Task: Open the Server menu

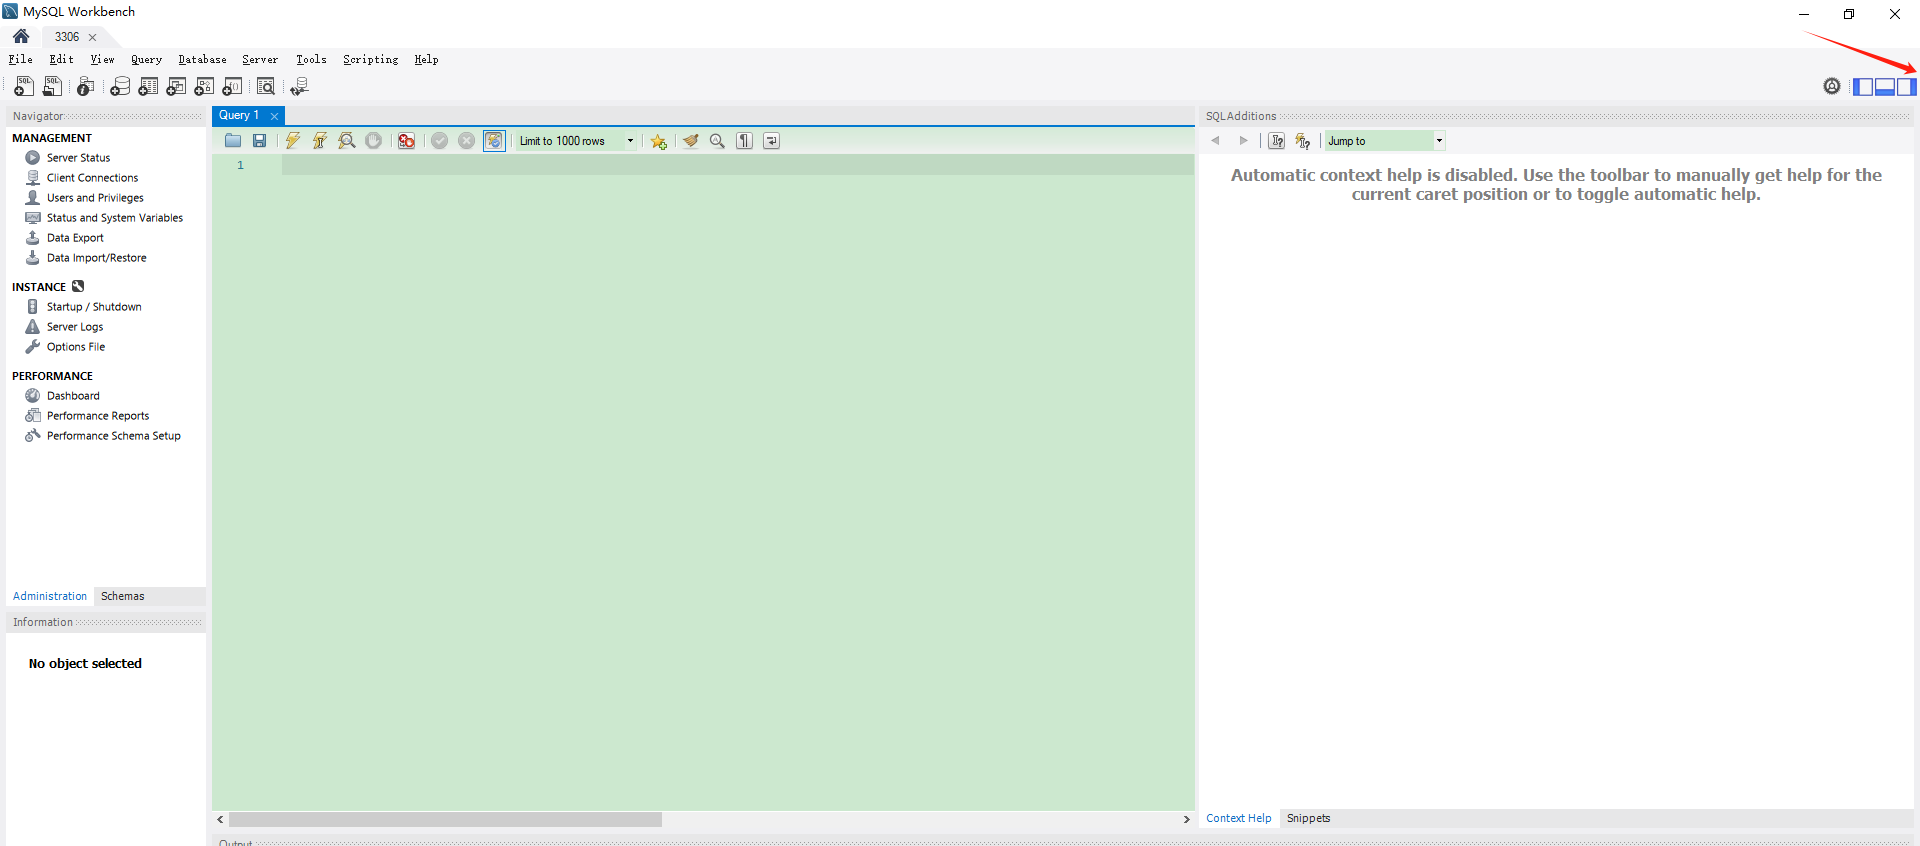Action: pos(260,60)
